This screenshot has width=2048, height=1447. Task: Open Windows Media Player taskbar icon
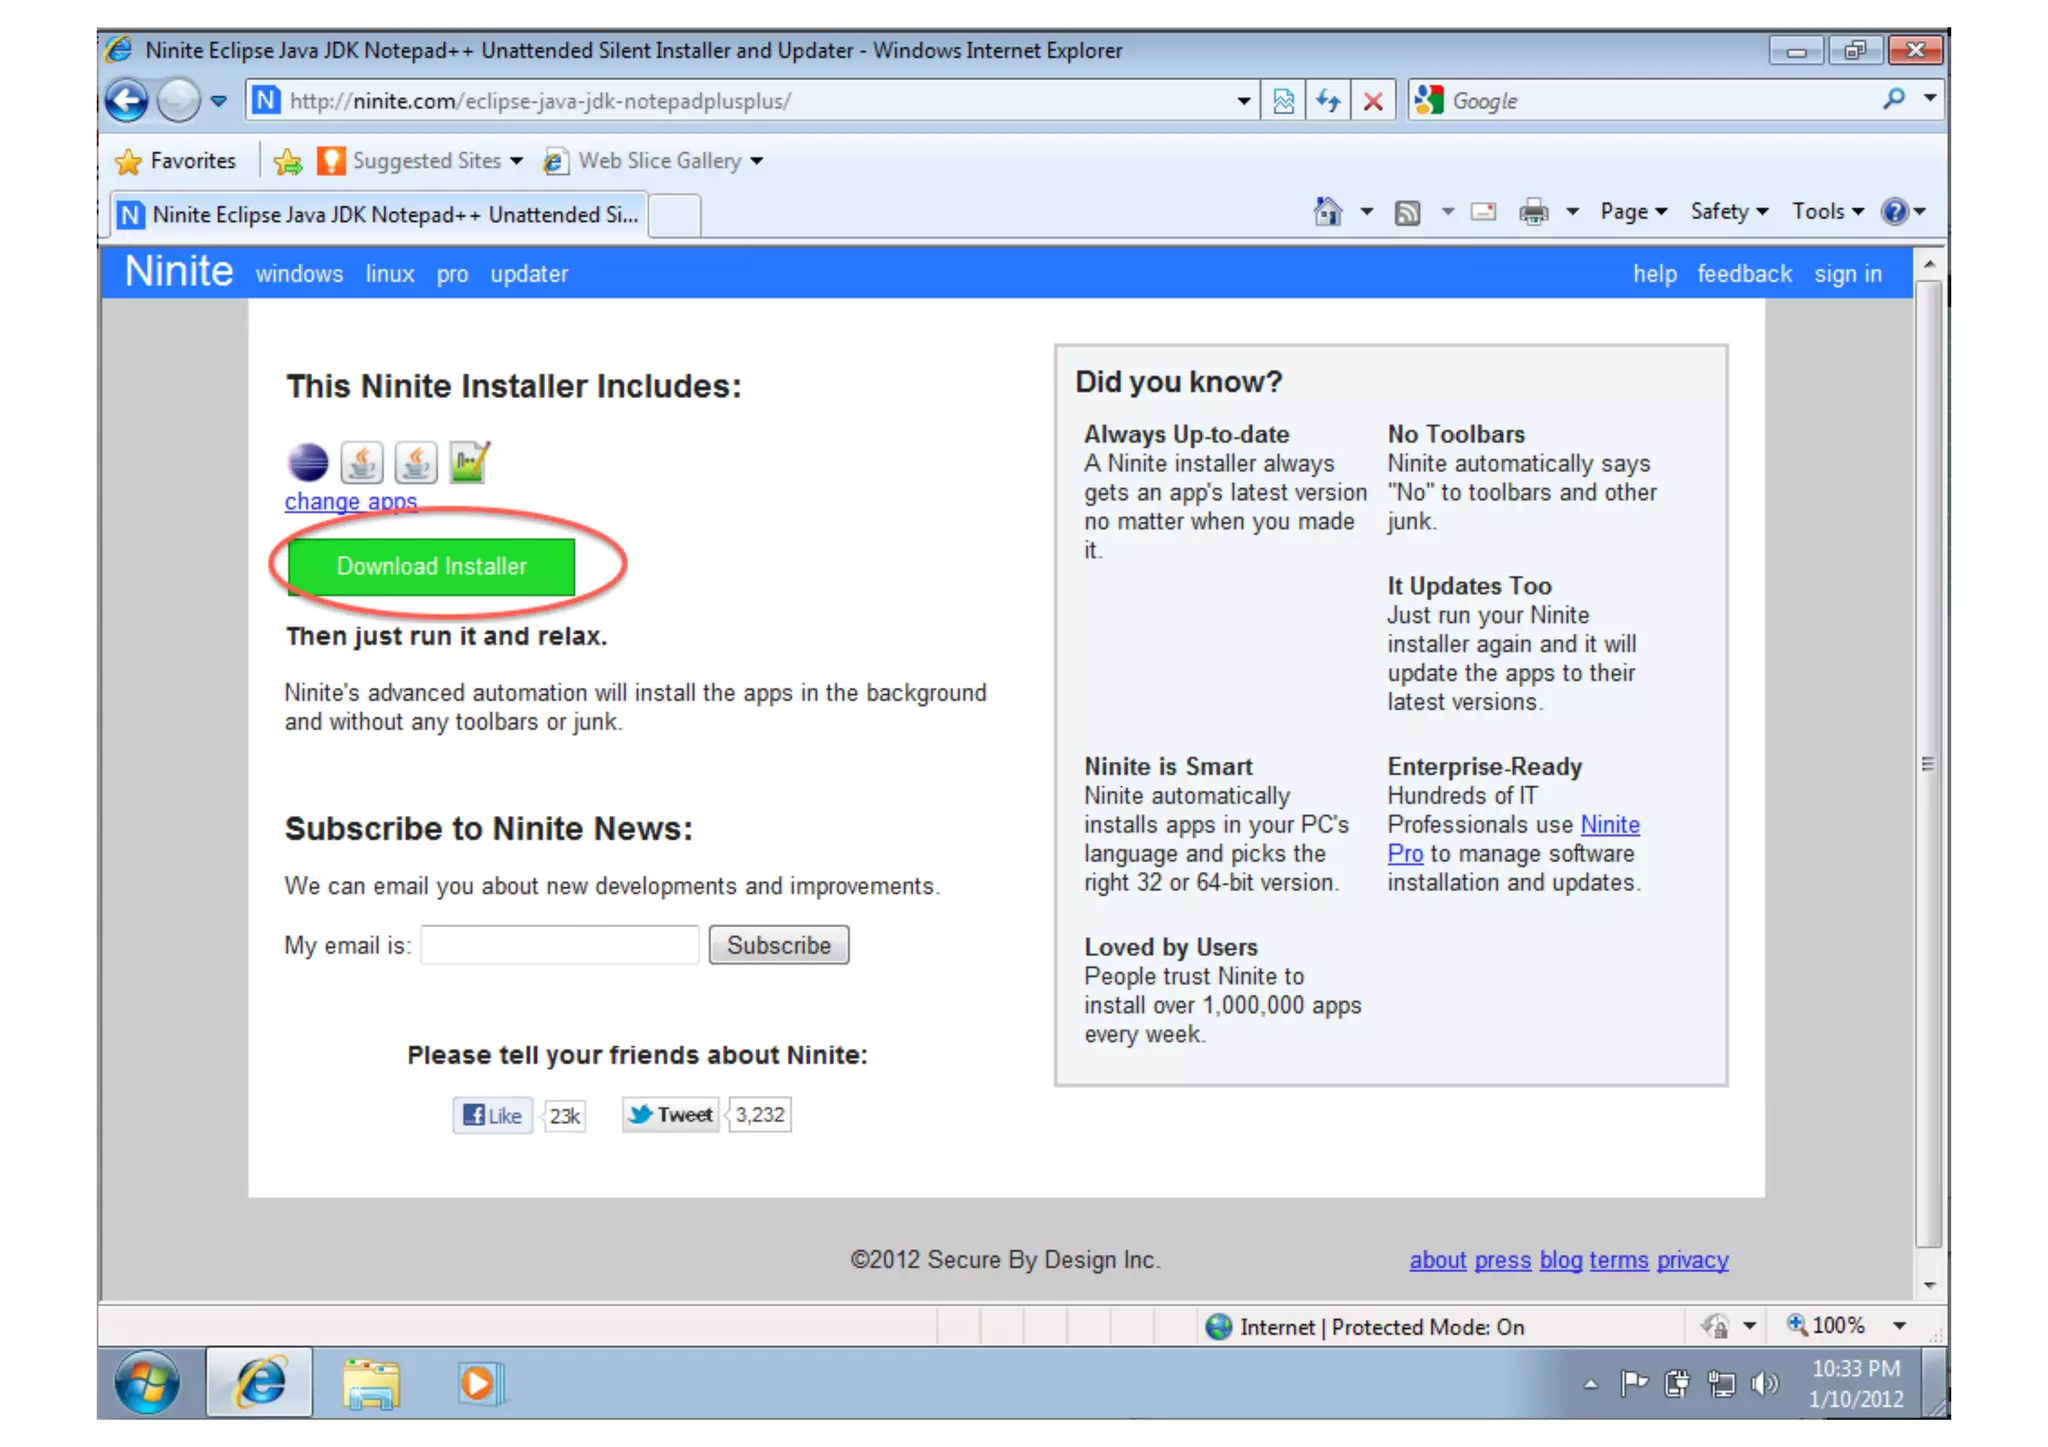[x=481, y=1384]
